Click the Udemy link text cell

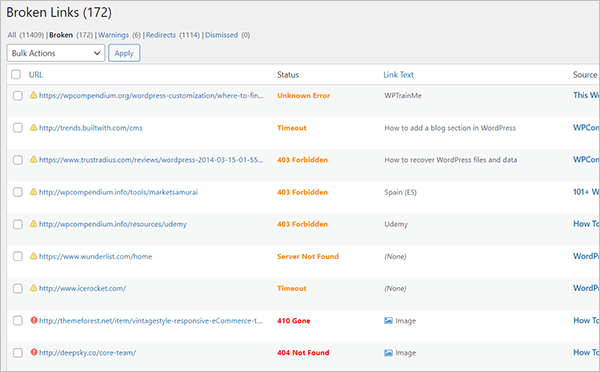pos(396,224)
